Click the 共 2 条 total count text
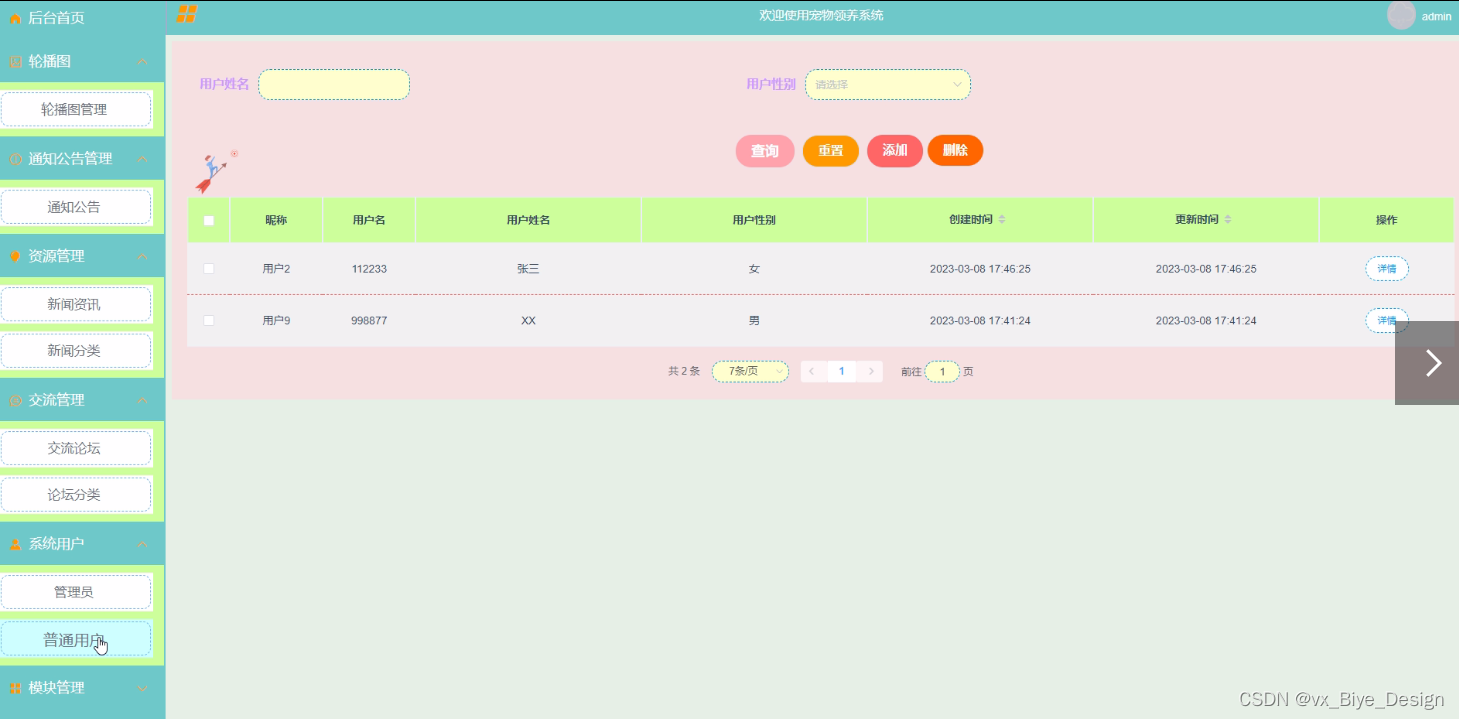This screenshot has height=719, width=1459. pos(684,372)
